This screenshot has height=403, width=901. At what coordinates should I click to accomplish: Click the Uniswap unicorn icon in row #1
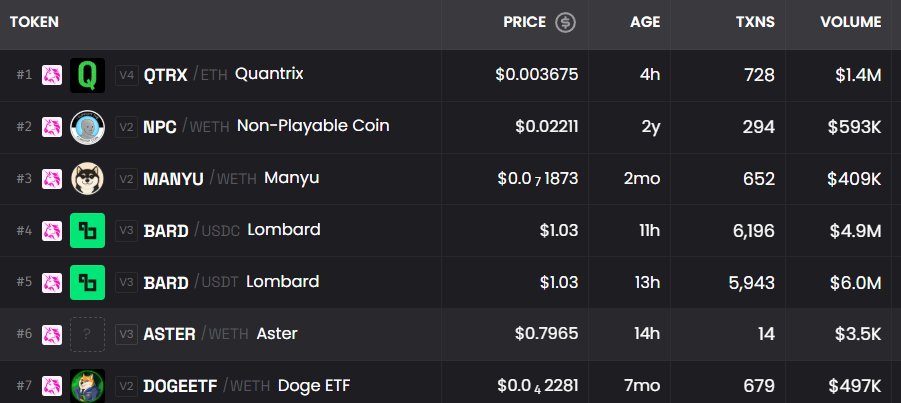pyautogui.click(x=52, y=75)
